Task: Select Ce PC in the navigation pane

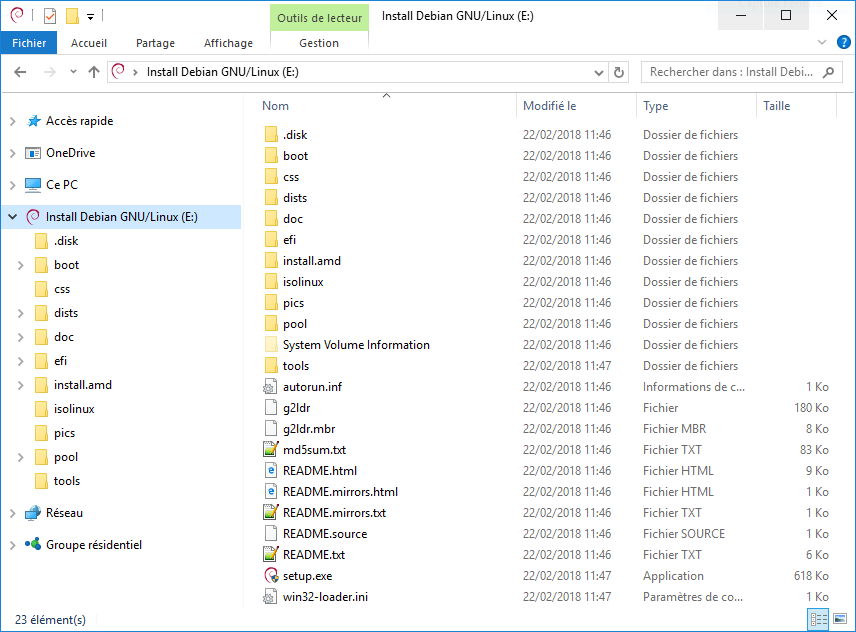Action: pos(62,185)
